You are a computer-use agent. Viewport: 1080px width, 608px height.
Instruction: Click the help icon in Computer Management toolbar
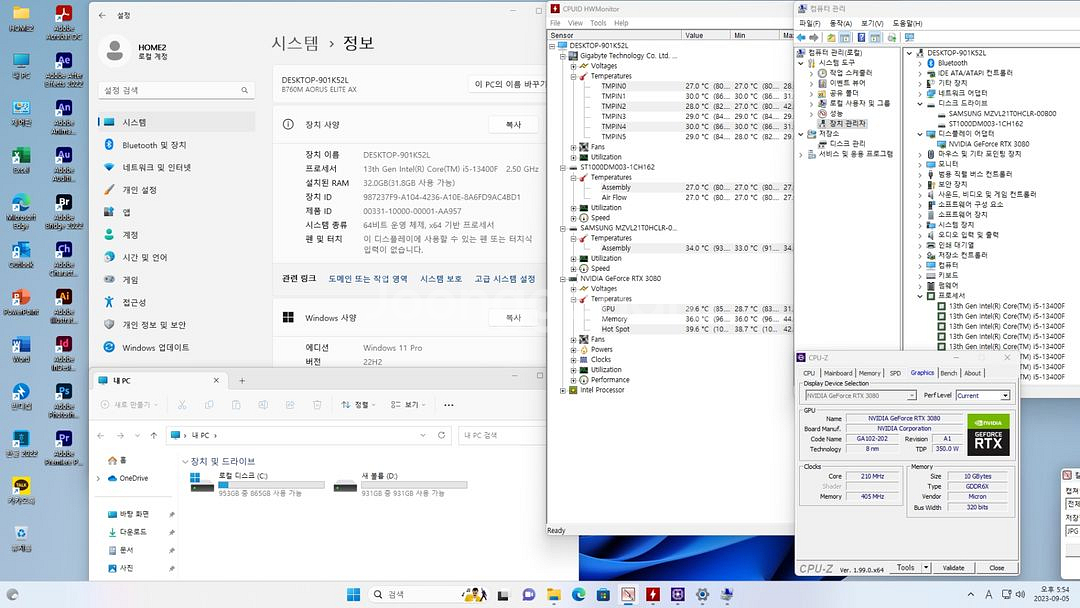coord(861,38)
